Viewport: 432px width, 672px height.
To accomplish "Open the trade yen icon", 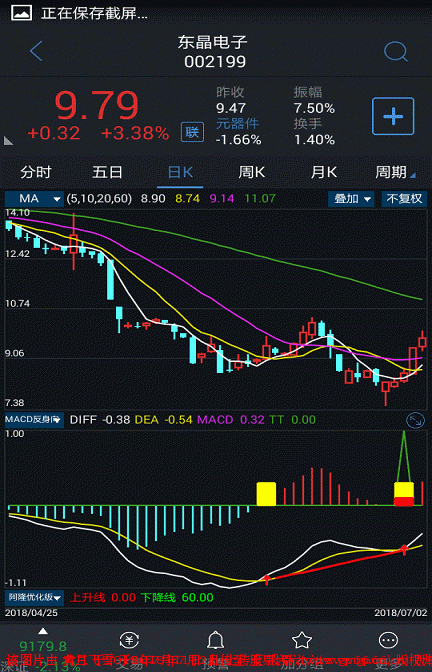I will 129,640.
